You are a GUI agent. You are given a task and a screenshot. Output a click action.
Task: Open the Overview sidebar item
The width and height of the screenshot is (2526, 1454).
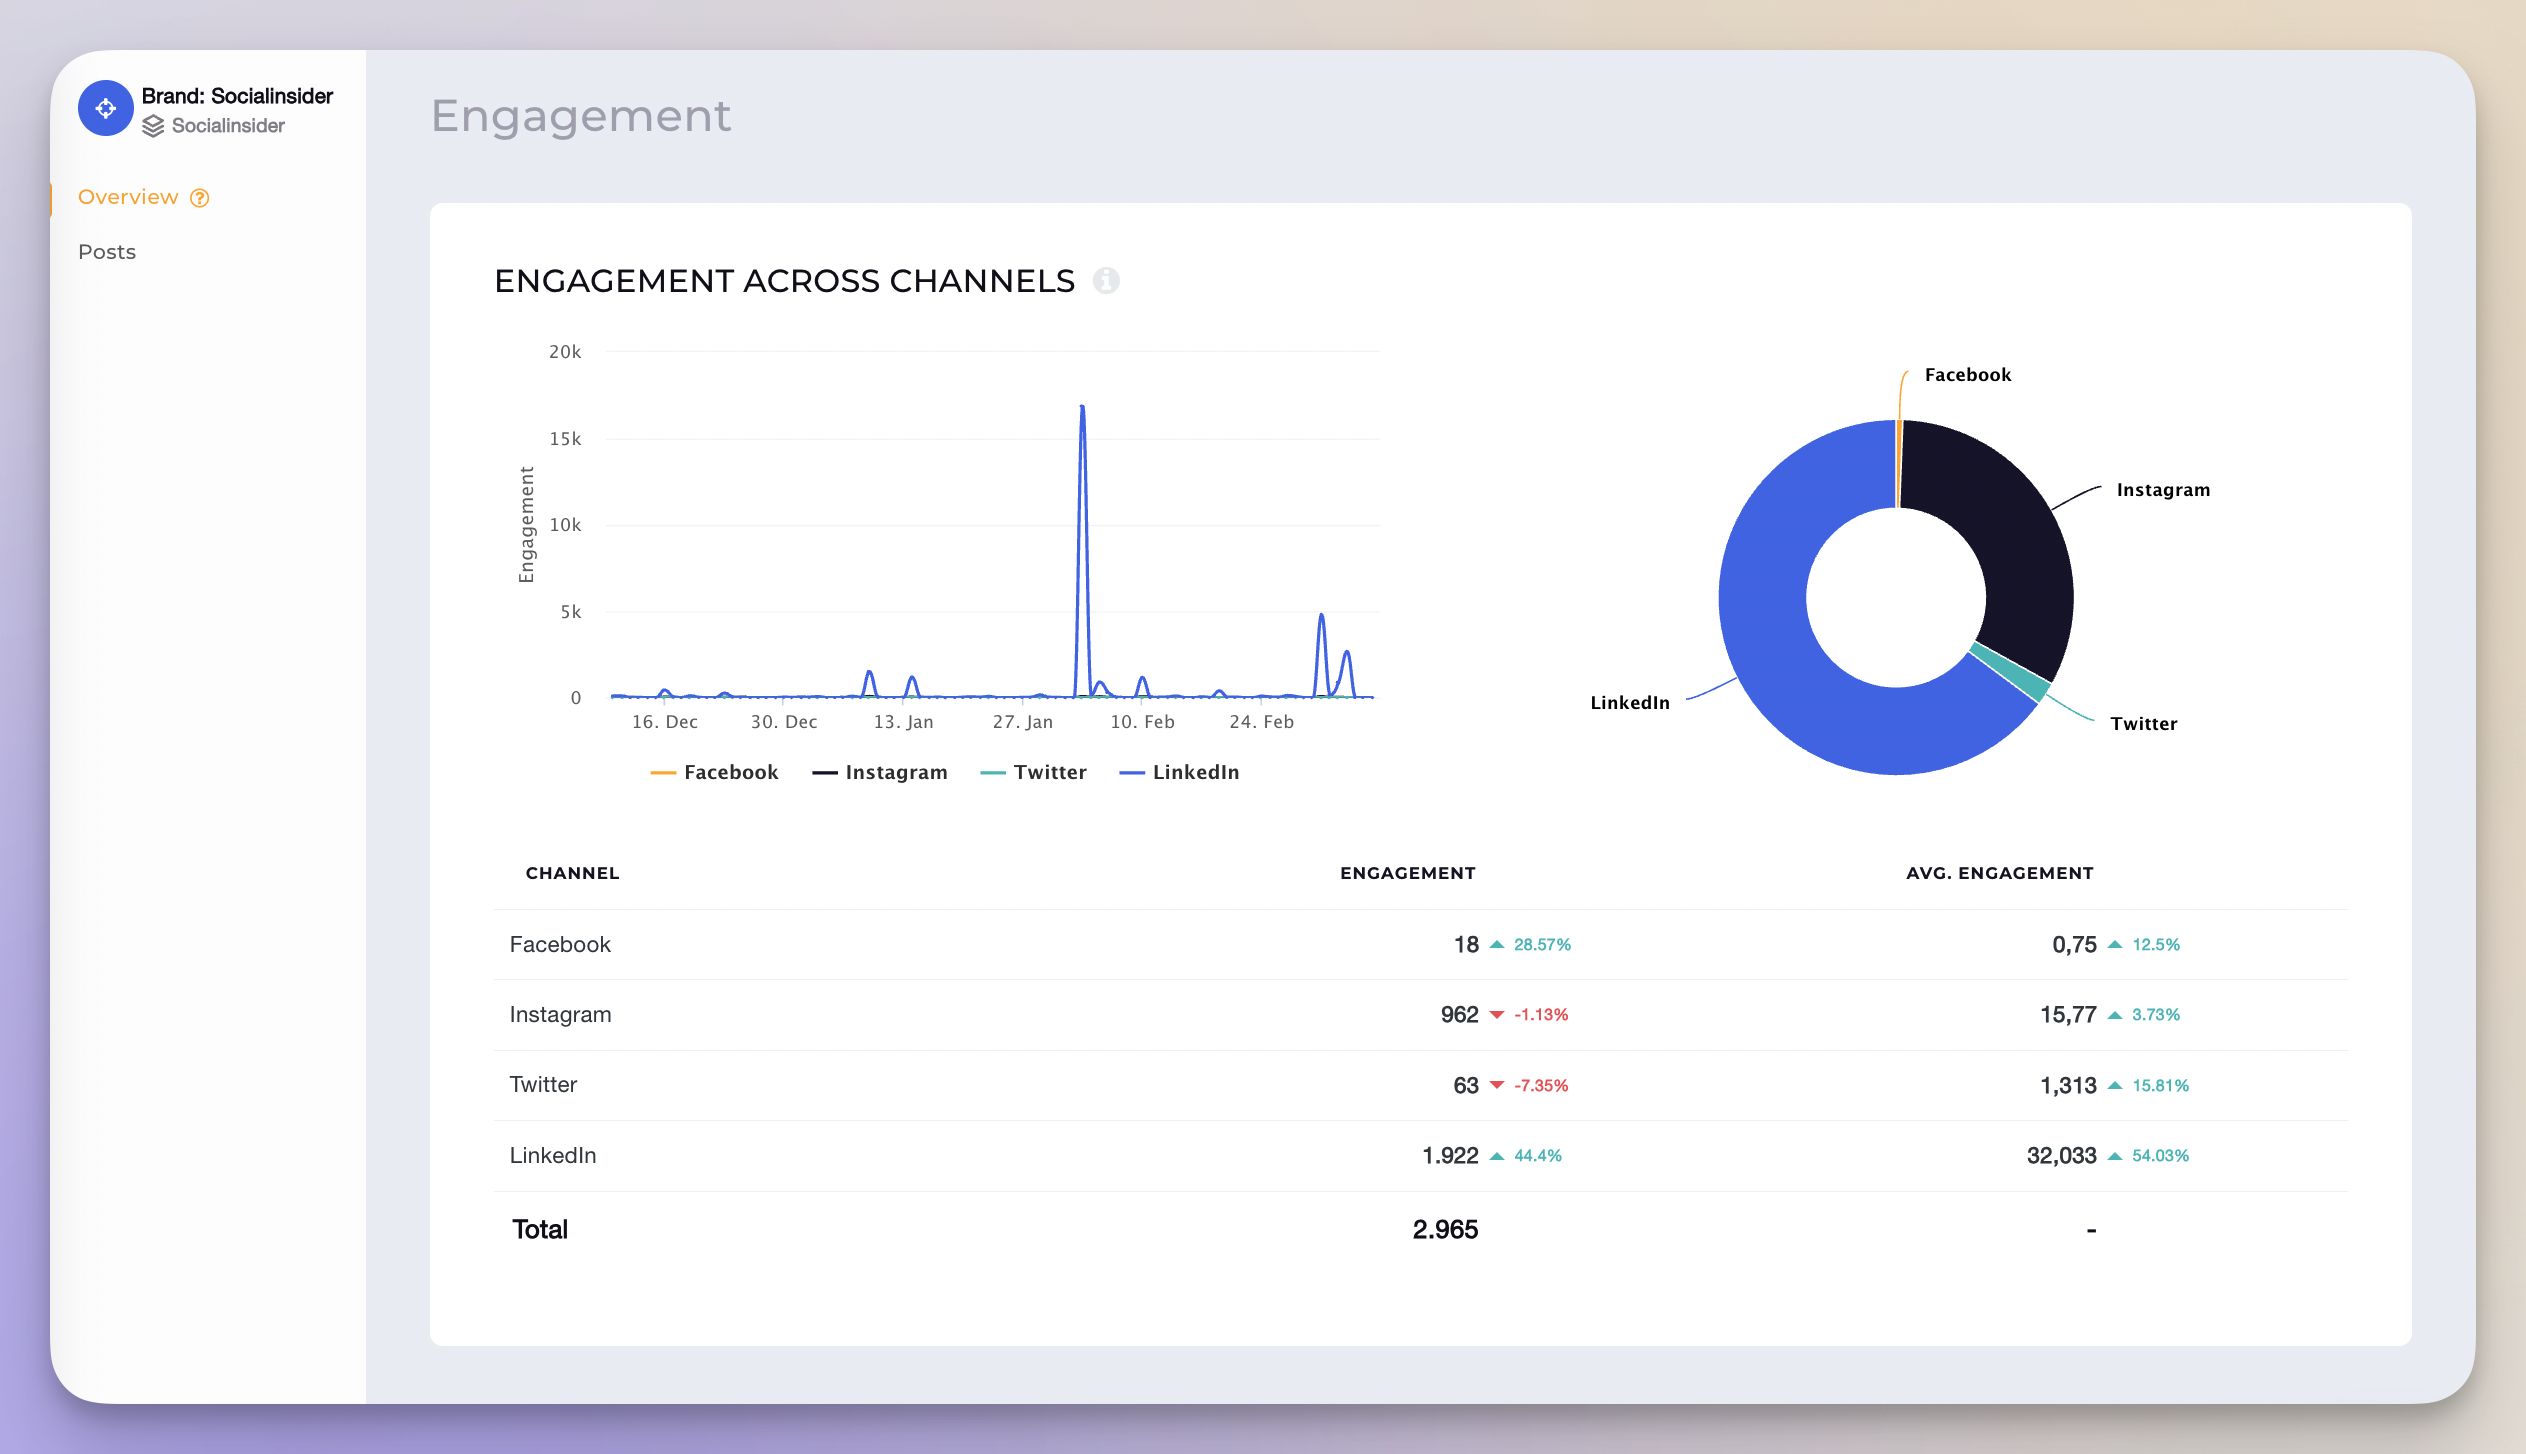point(128,197)
